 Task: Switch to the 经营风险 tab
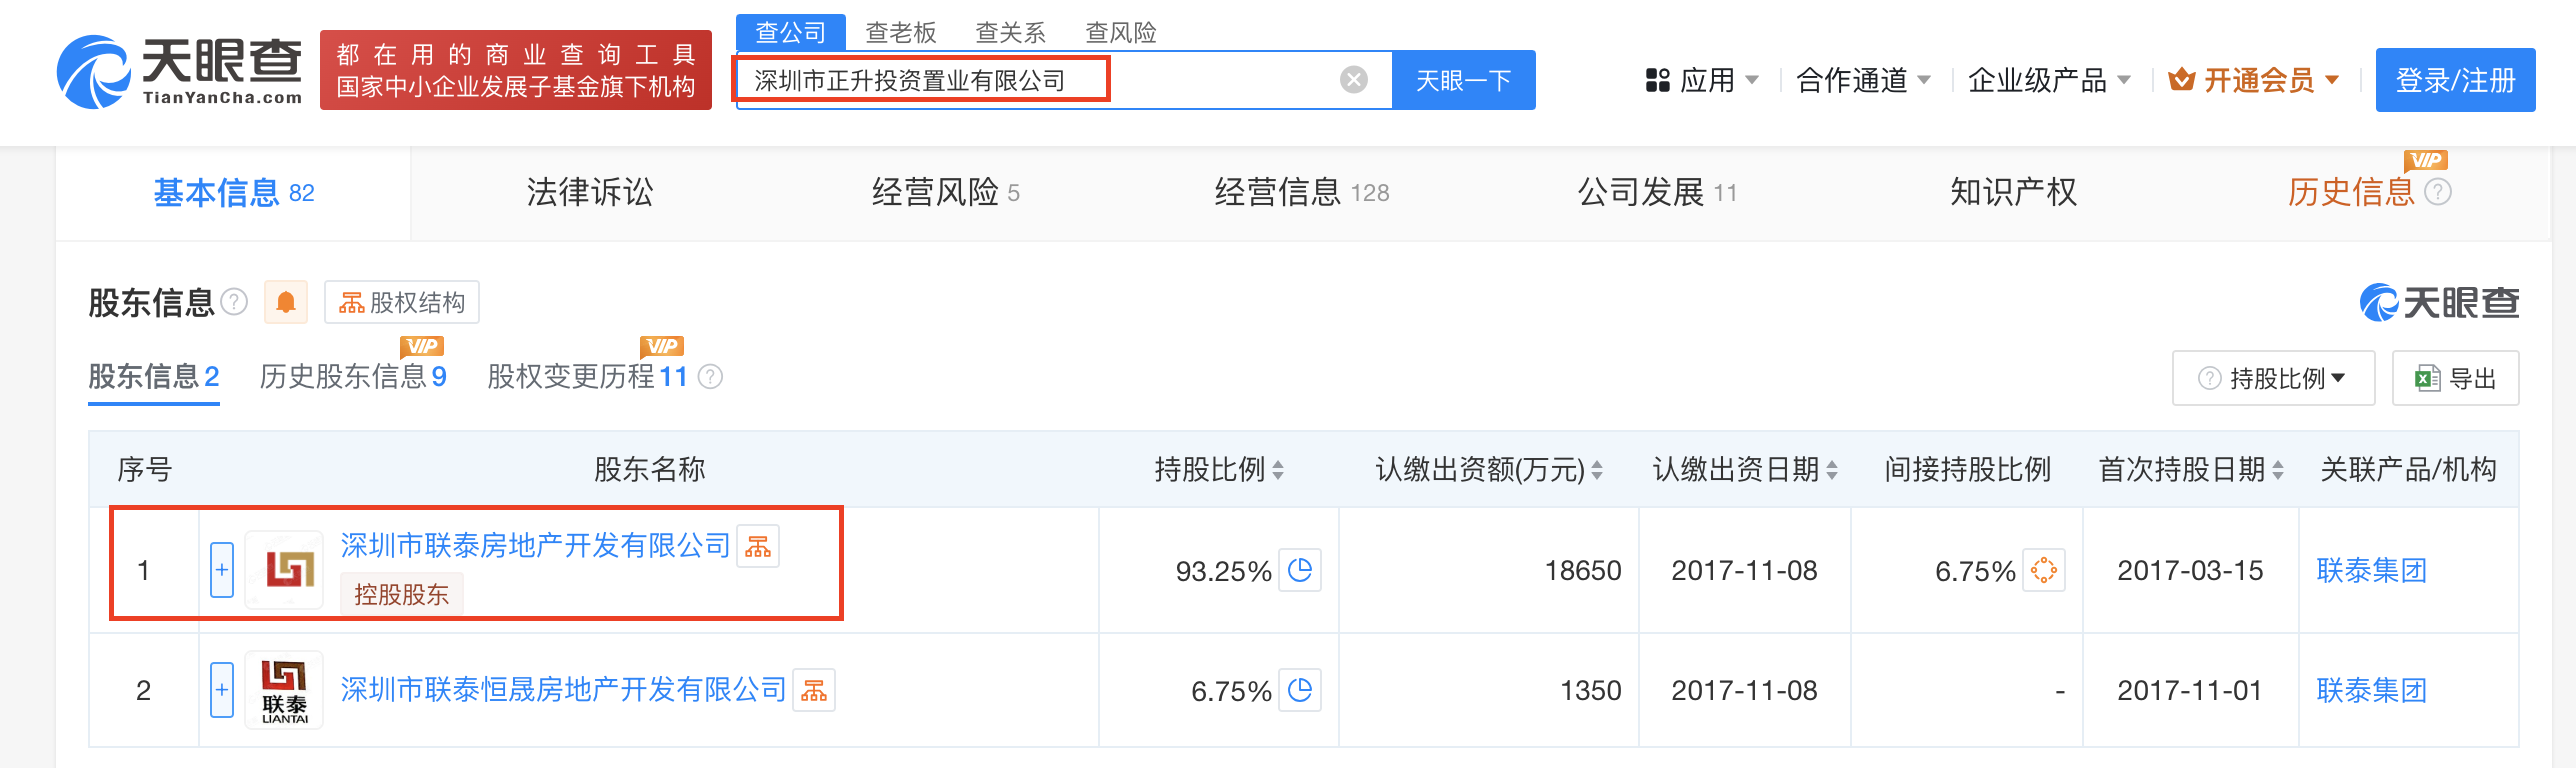click(945, 192)
